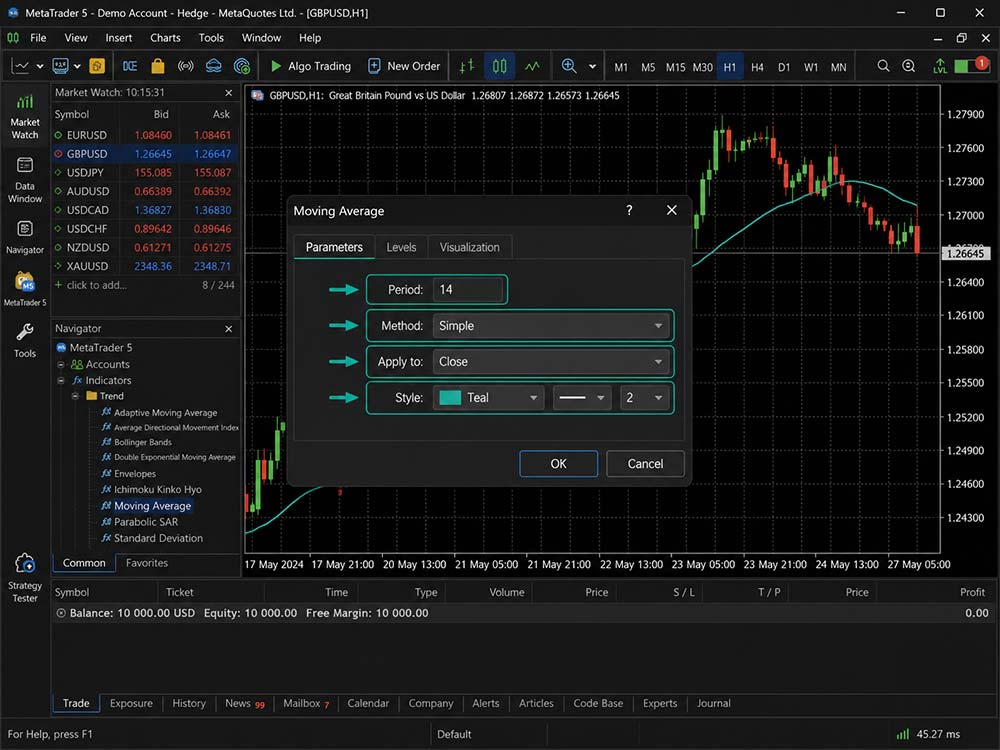Click the help question mark in dialog
The image size is (1000, 750).
[629, 210]
